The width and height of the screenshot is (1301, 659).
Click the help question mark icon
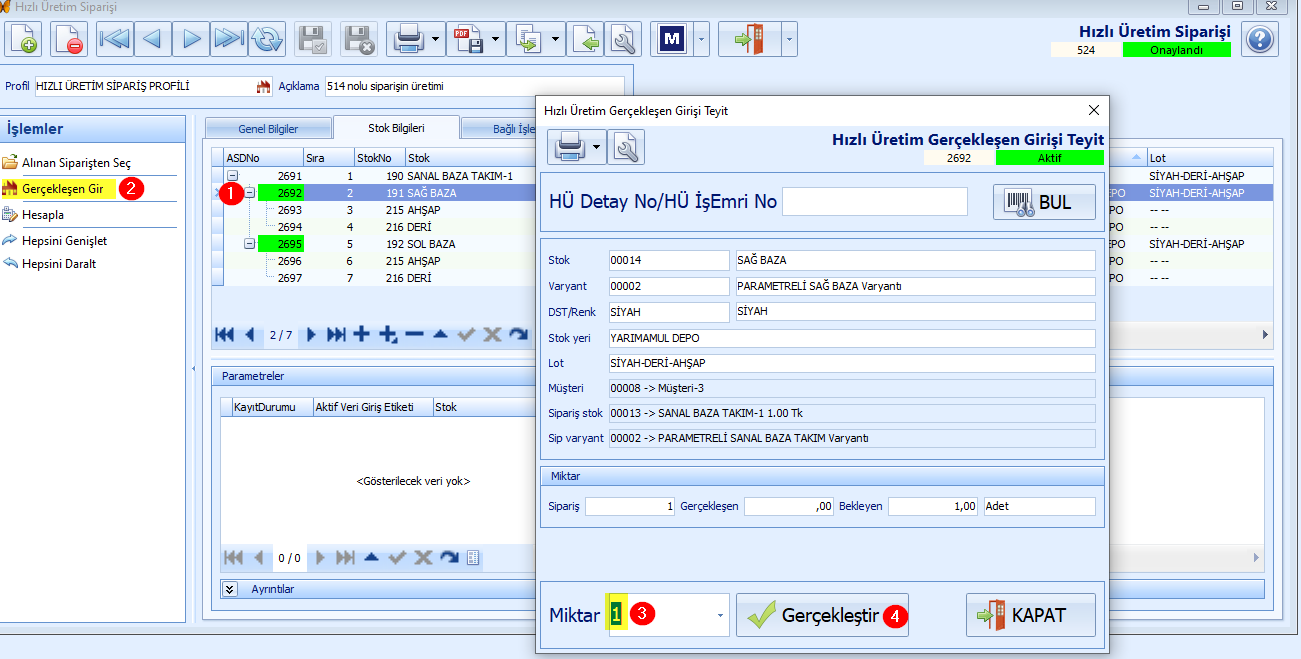tap(1260, 40)
